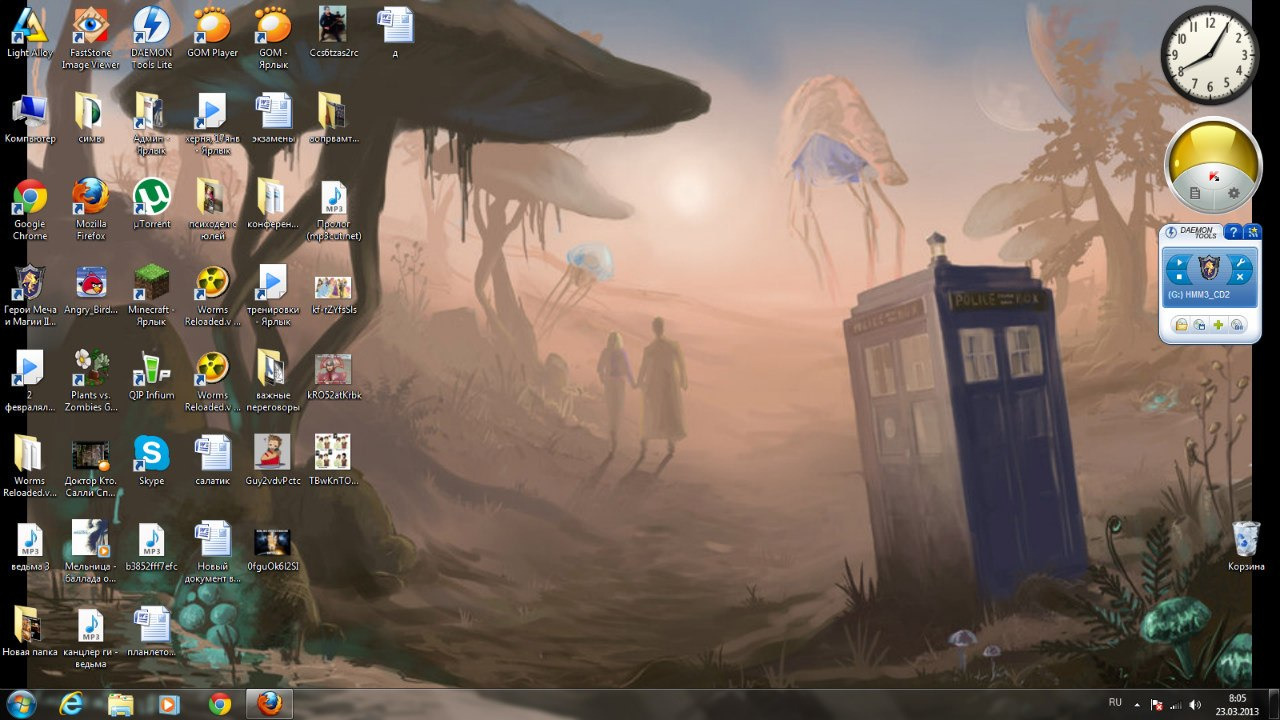Open the Action Center flag icon

pyautogui.click(x=1156, y=705)
